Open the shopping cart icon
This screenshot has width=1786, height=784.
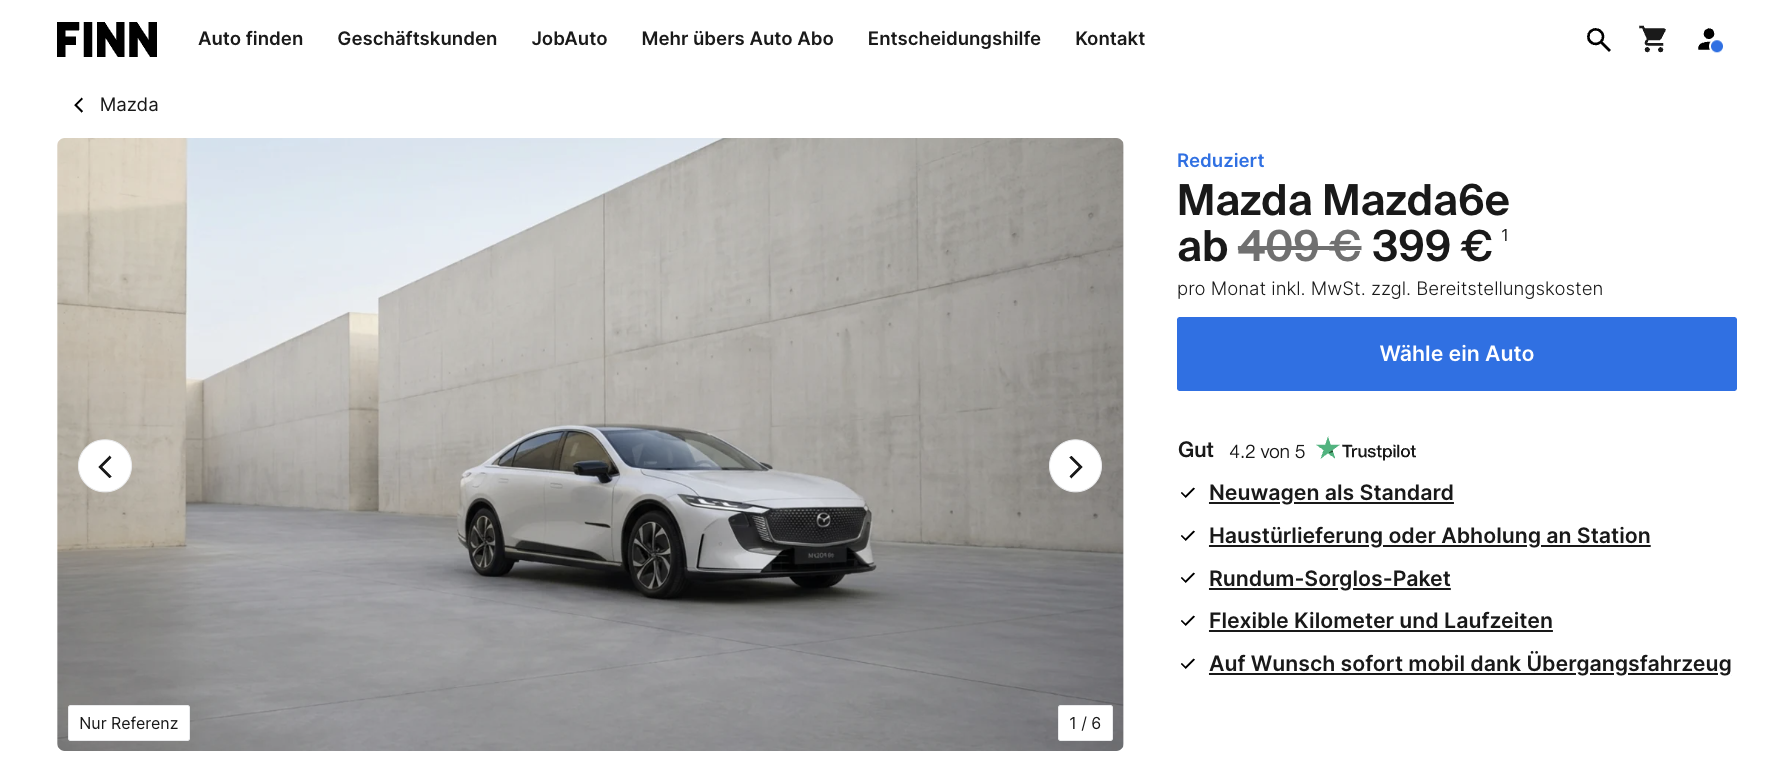point(1653,39)
